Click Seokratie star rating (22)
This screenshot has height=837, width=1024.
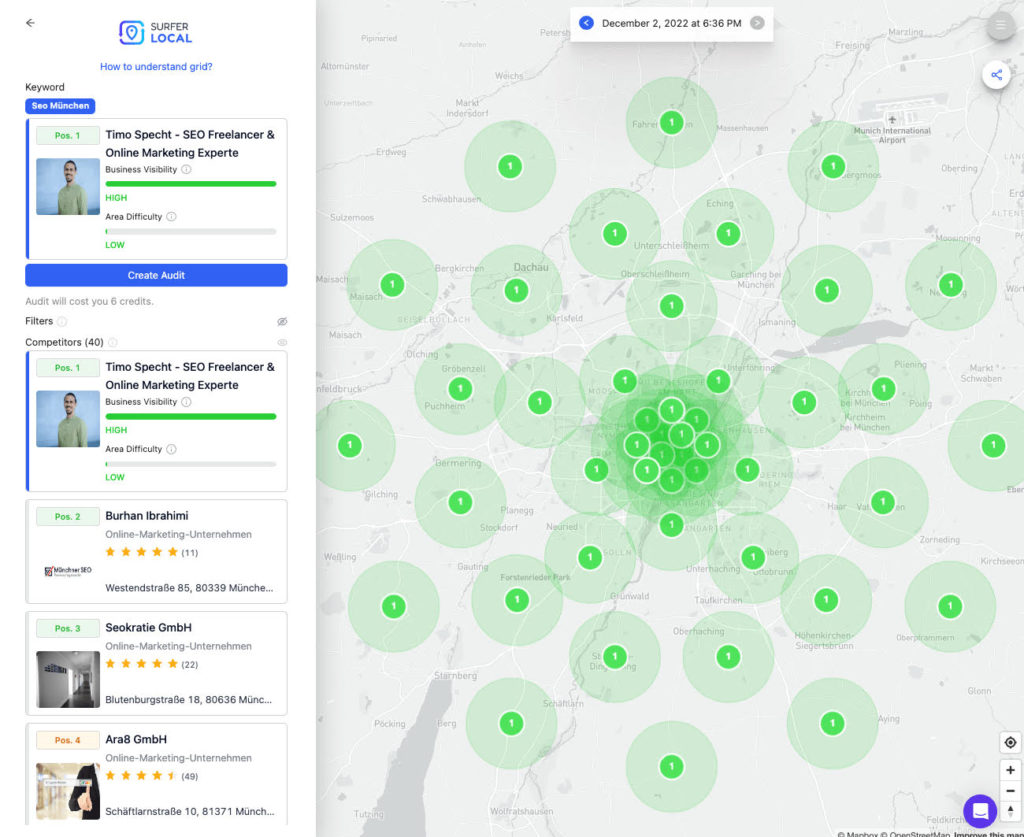point(152,664)
